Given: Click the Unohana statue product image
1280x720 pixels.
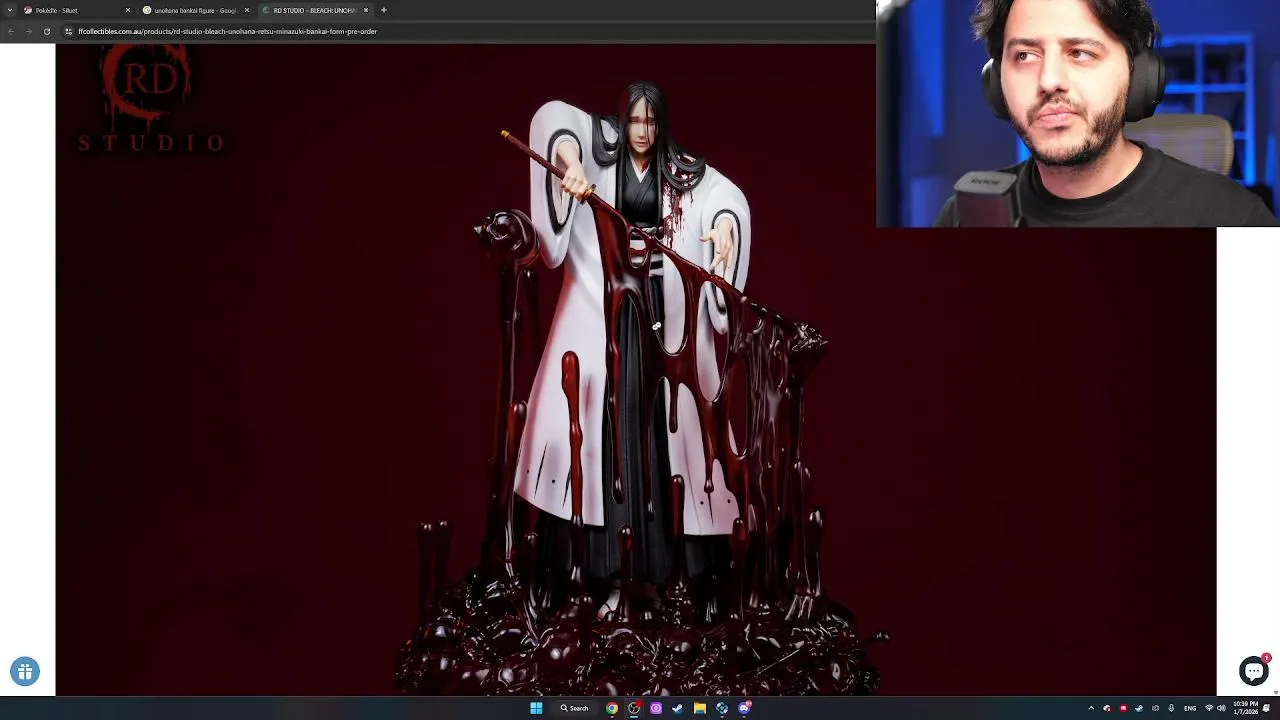Looking at the screenshot, I should pyautogui.click(x=636, y=370).
